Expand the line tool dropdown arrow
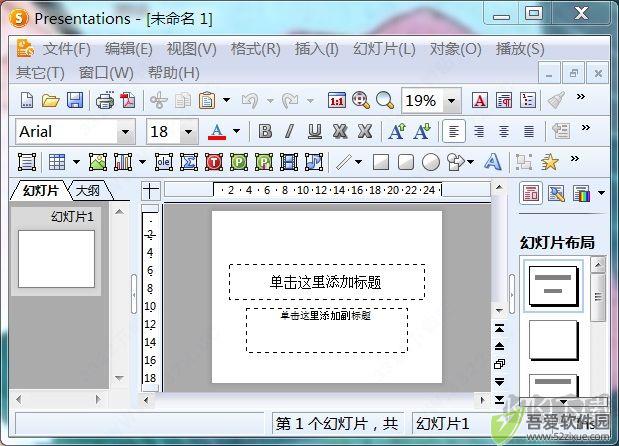This screenshot has height=446, width=619. point(358,161)
